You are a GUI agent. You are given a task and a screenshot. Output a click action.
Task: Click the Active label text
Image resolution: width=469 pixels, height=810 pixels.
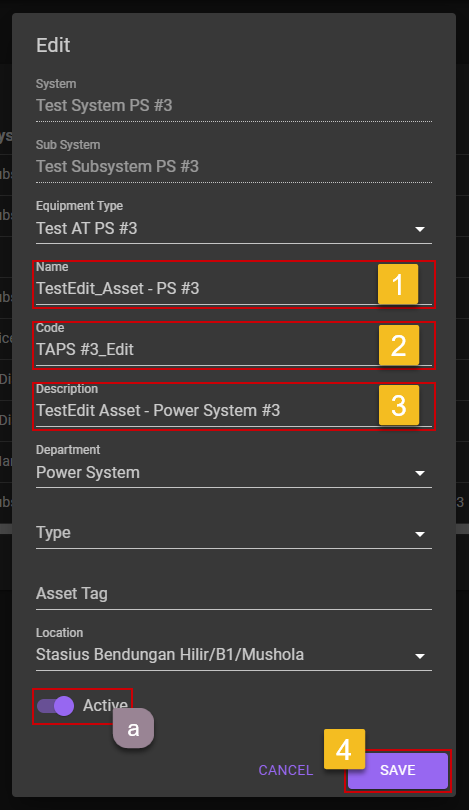click(x=105, y=705)
